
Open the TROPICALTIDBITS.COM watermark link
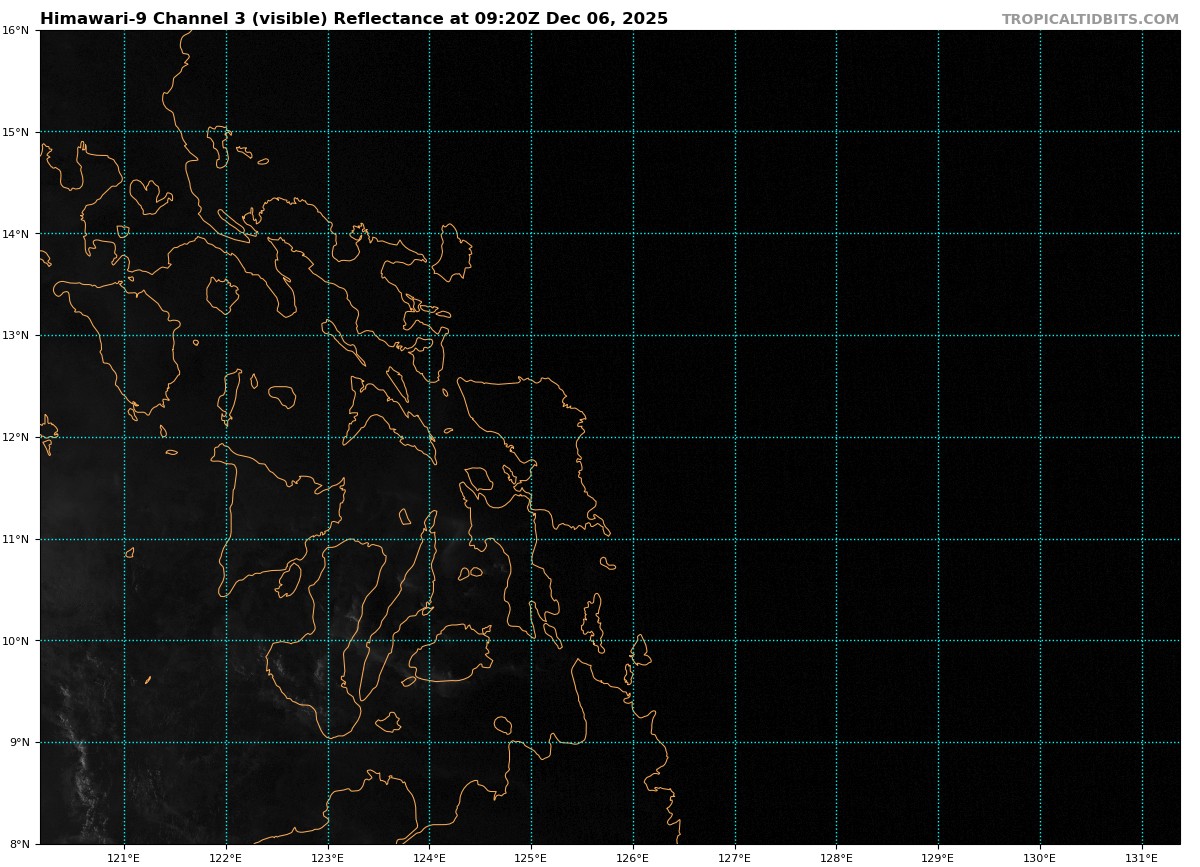(1090, 20)
